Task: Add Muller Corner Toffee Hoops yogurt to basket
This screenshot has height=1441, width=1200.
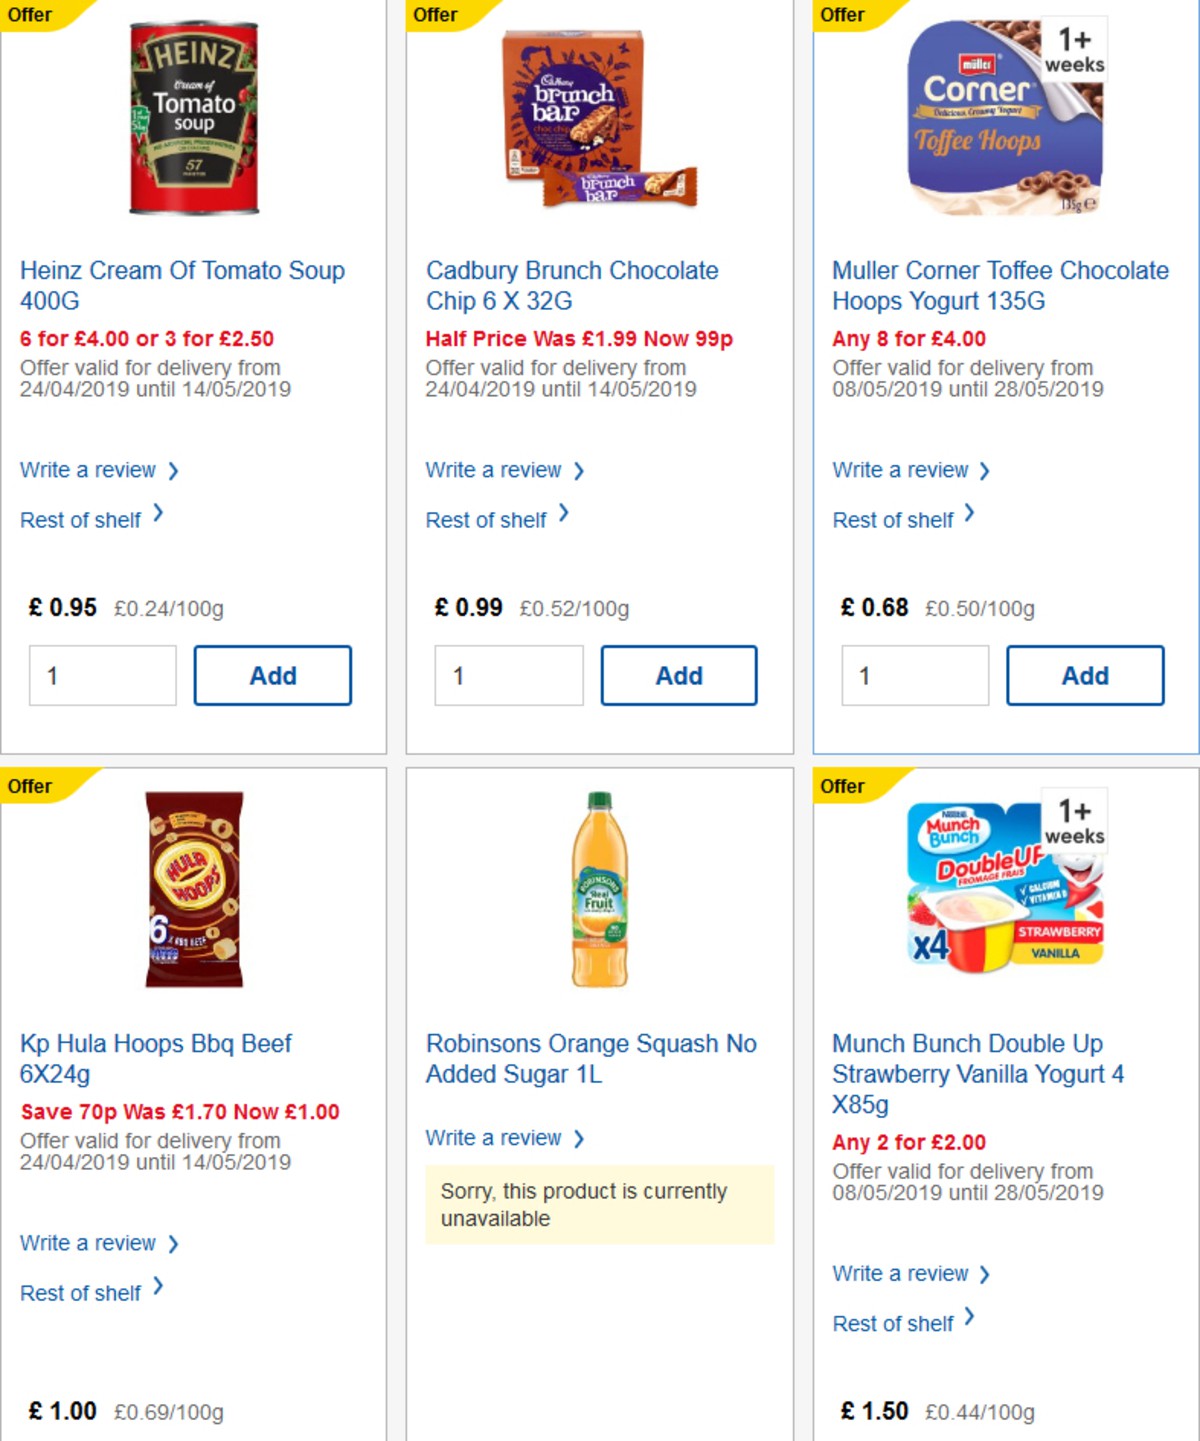Action: point(1086,675)
